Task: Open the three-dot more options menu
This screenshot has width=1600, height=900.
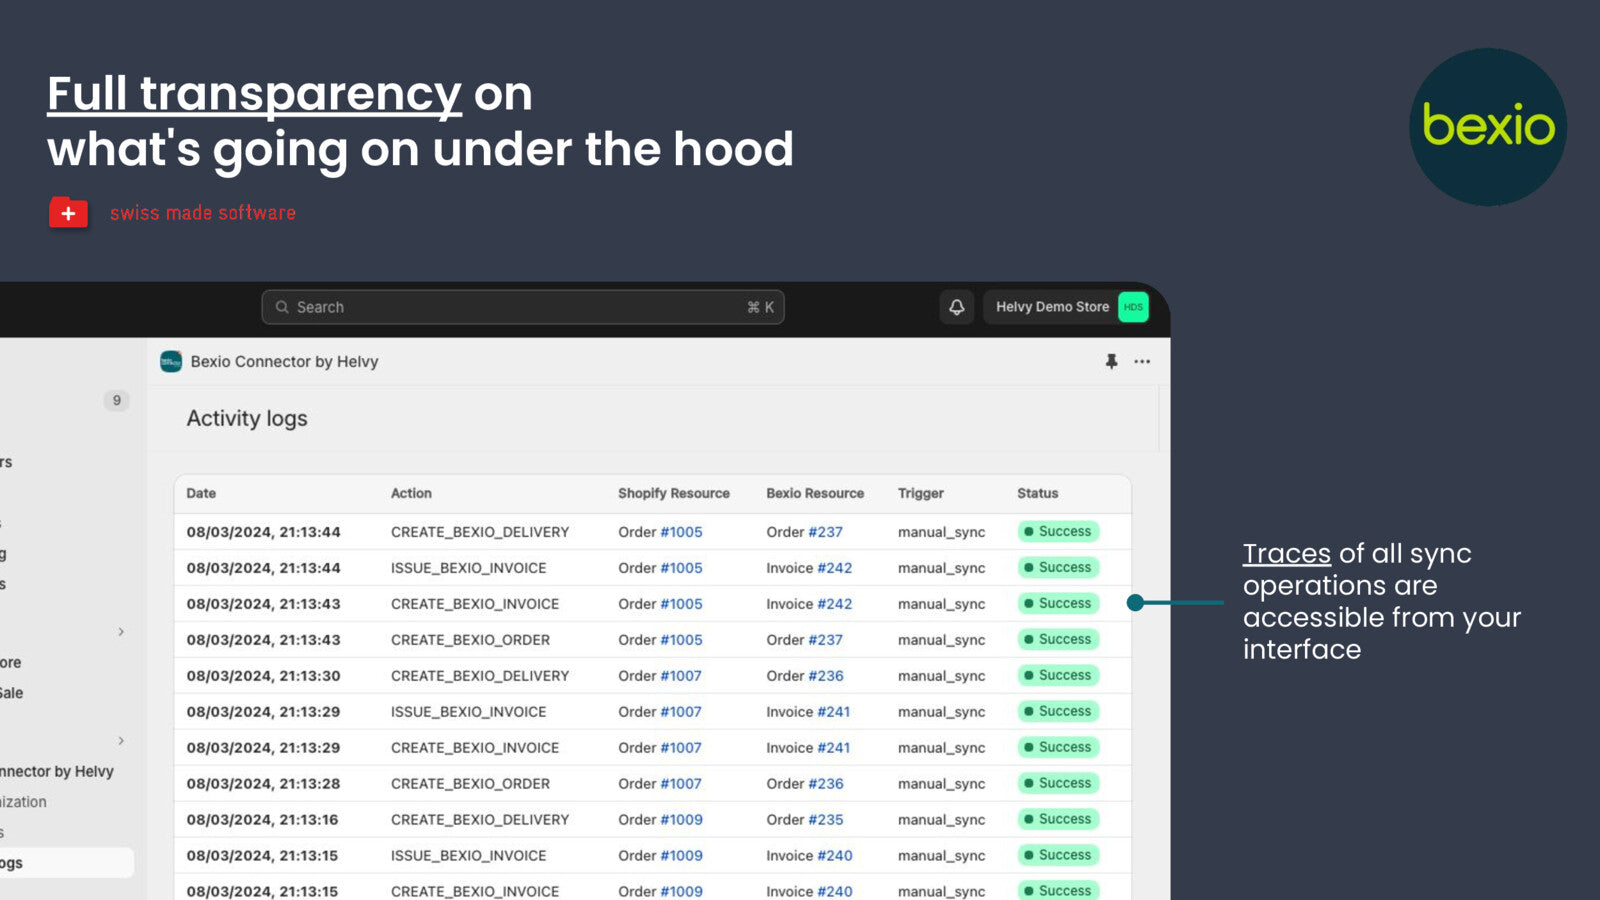Action: coord(1142,362)
